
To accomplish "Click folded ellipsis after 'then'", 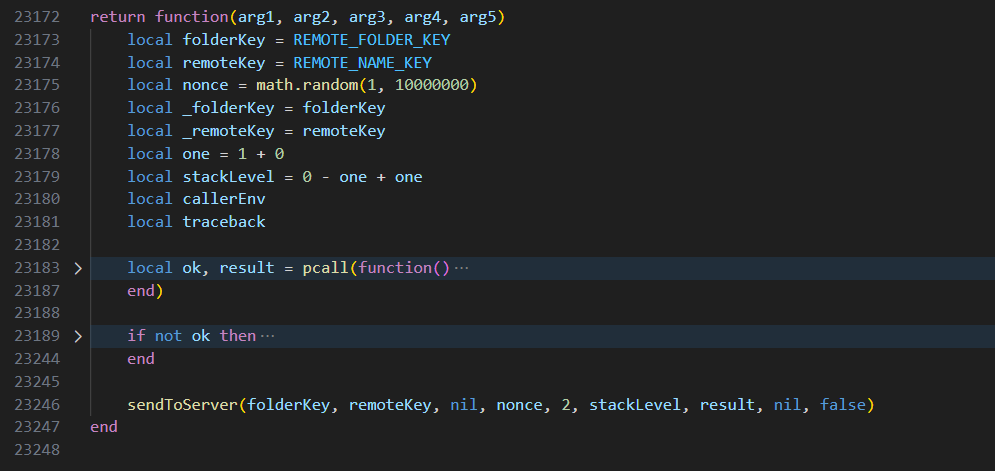I will coord(268,336).
